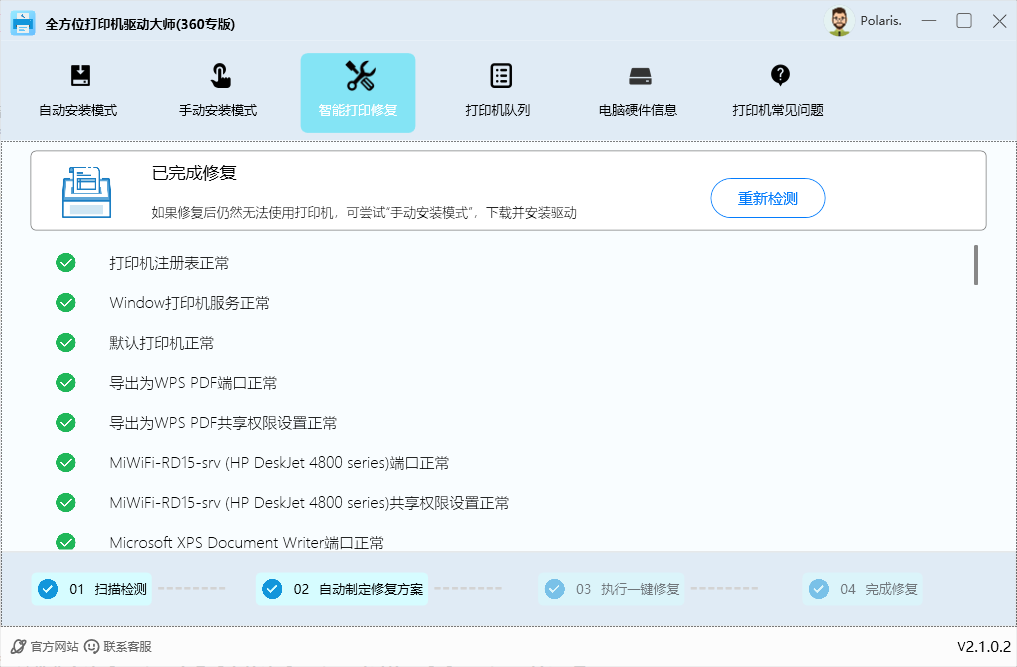Click the Polaris user avatar
Screen dimensions: 1017x667
point(838,20)
